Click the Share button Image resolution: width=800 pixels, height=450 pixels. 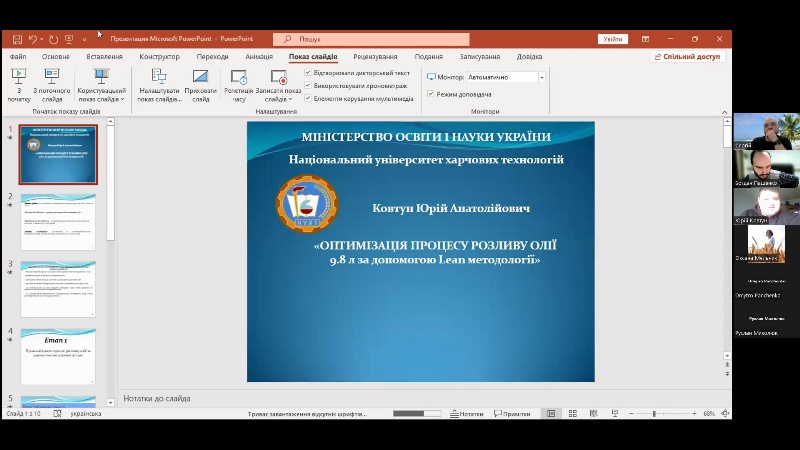pyautogui.click(x=687, y=57)
